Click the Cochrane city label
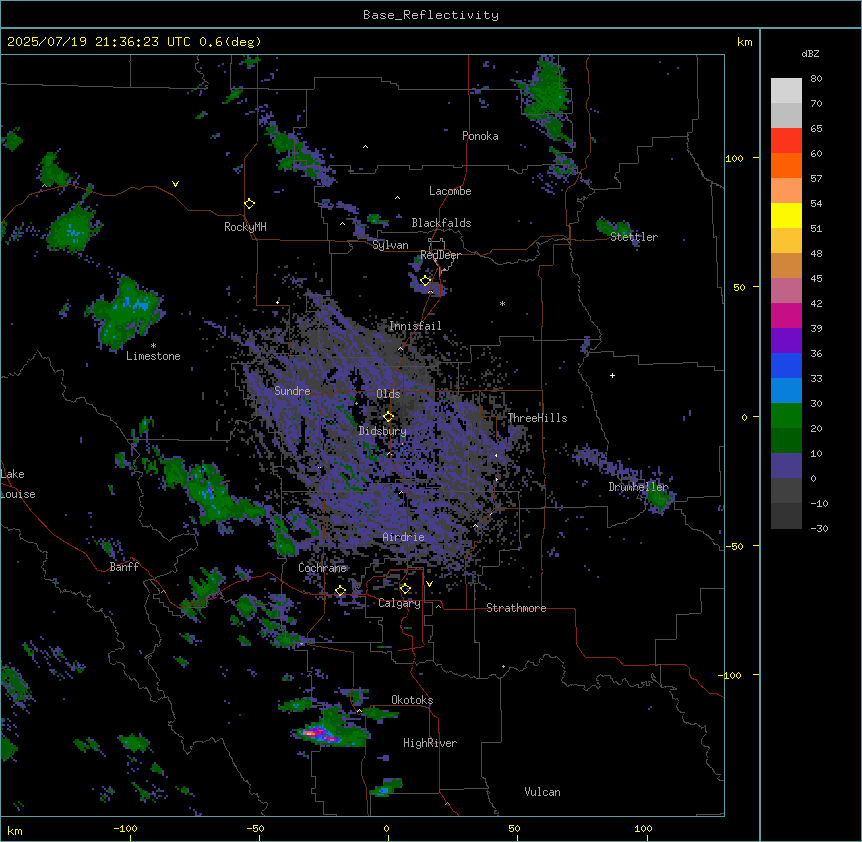862x842 pixels. (322, 568)
